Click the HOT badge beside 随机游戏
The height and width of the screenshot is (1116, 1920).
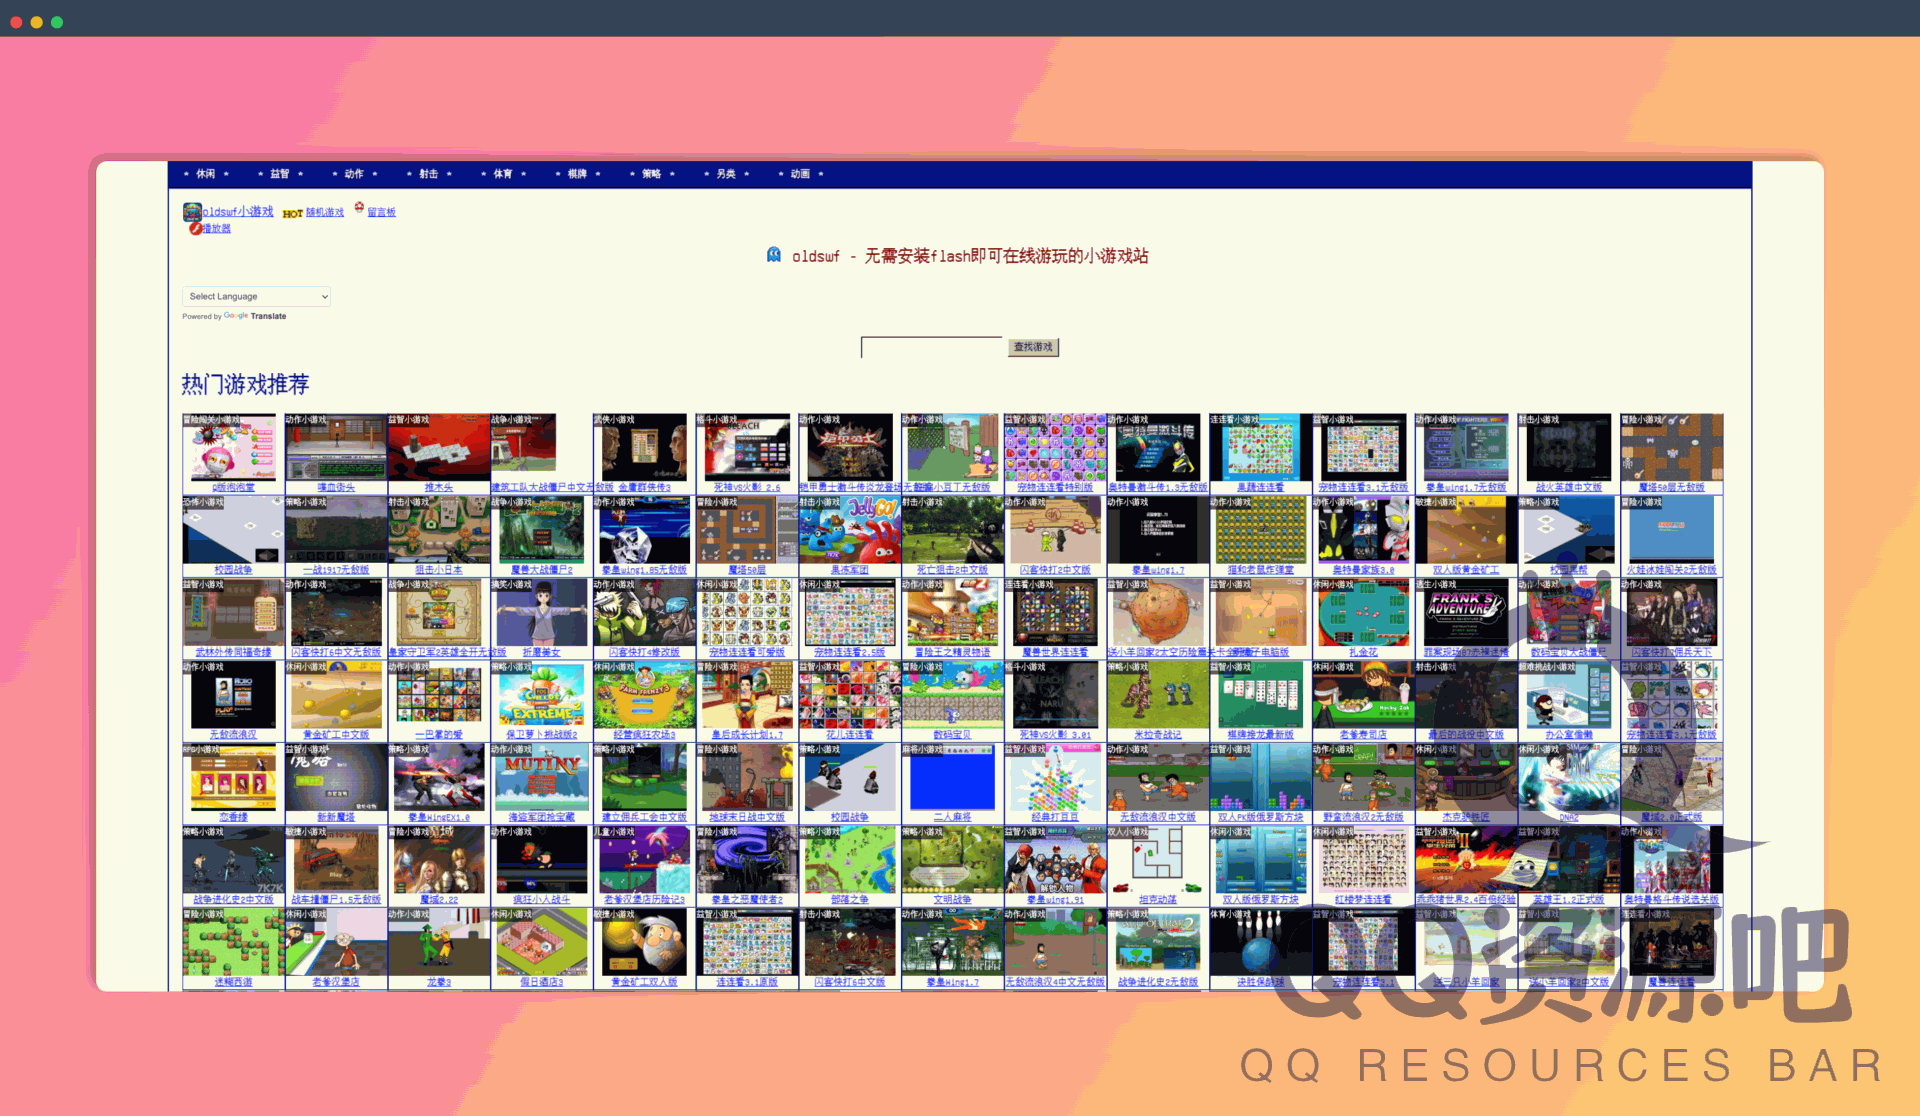(292, 213)
